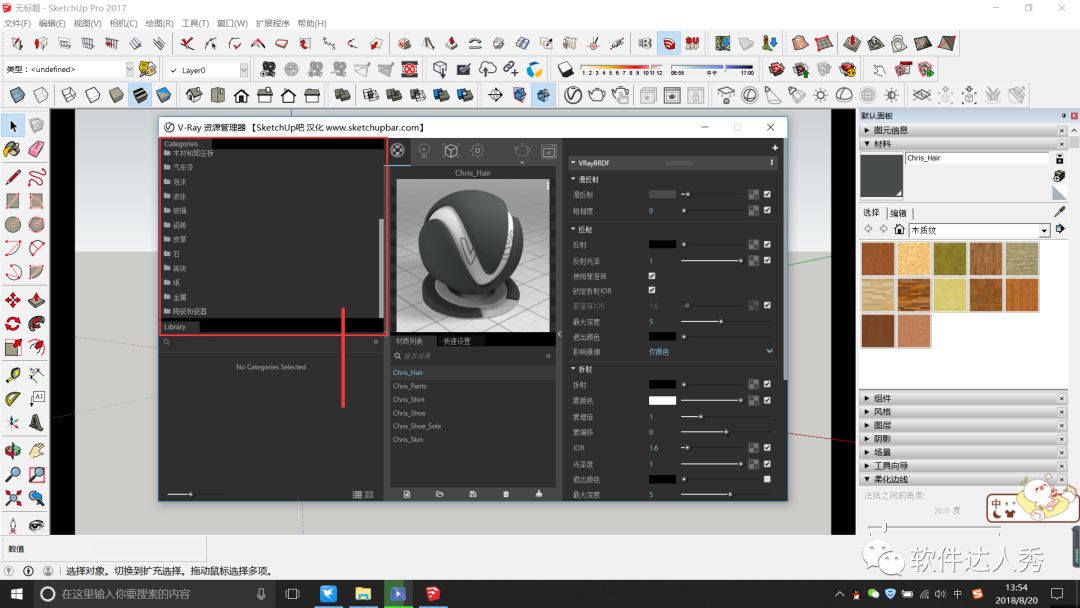1080x608 pixels.
Task: Select the Move tool with red arrows
Action: (12, 300)
